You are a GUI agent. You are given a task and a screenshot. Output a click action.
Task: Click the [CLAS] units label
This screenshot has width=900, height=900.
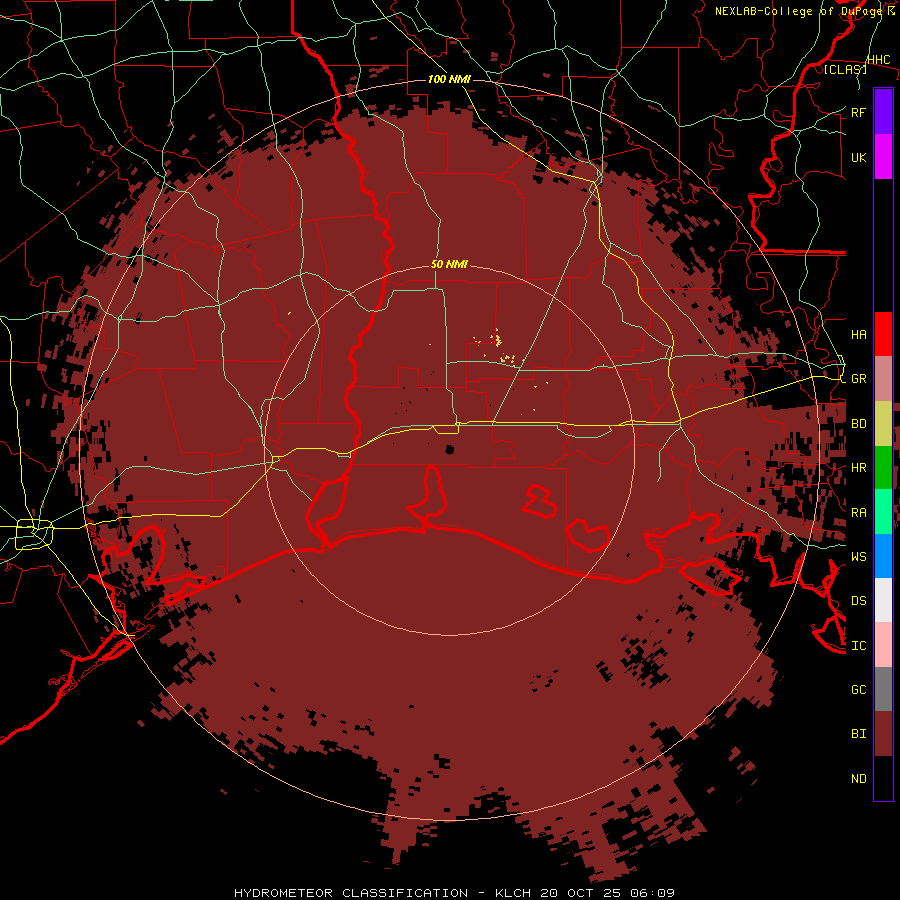(x=845, y=69)
